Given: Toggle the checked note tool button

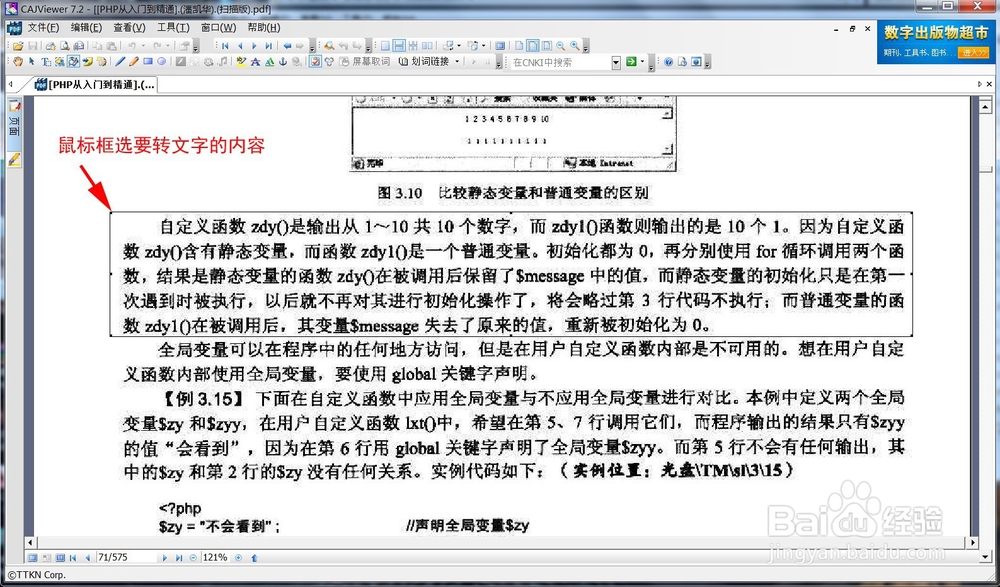Looking at the screenshot, I should [315, 61].
